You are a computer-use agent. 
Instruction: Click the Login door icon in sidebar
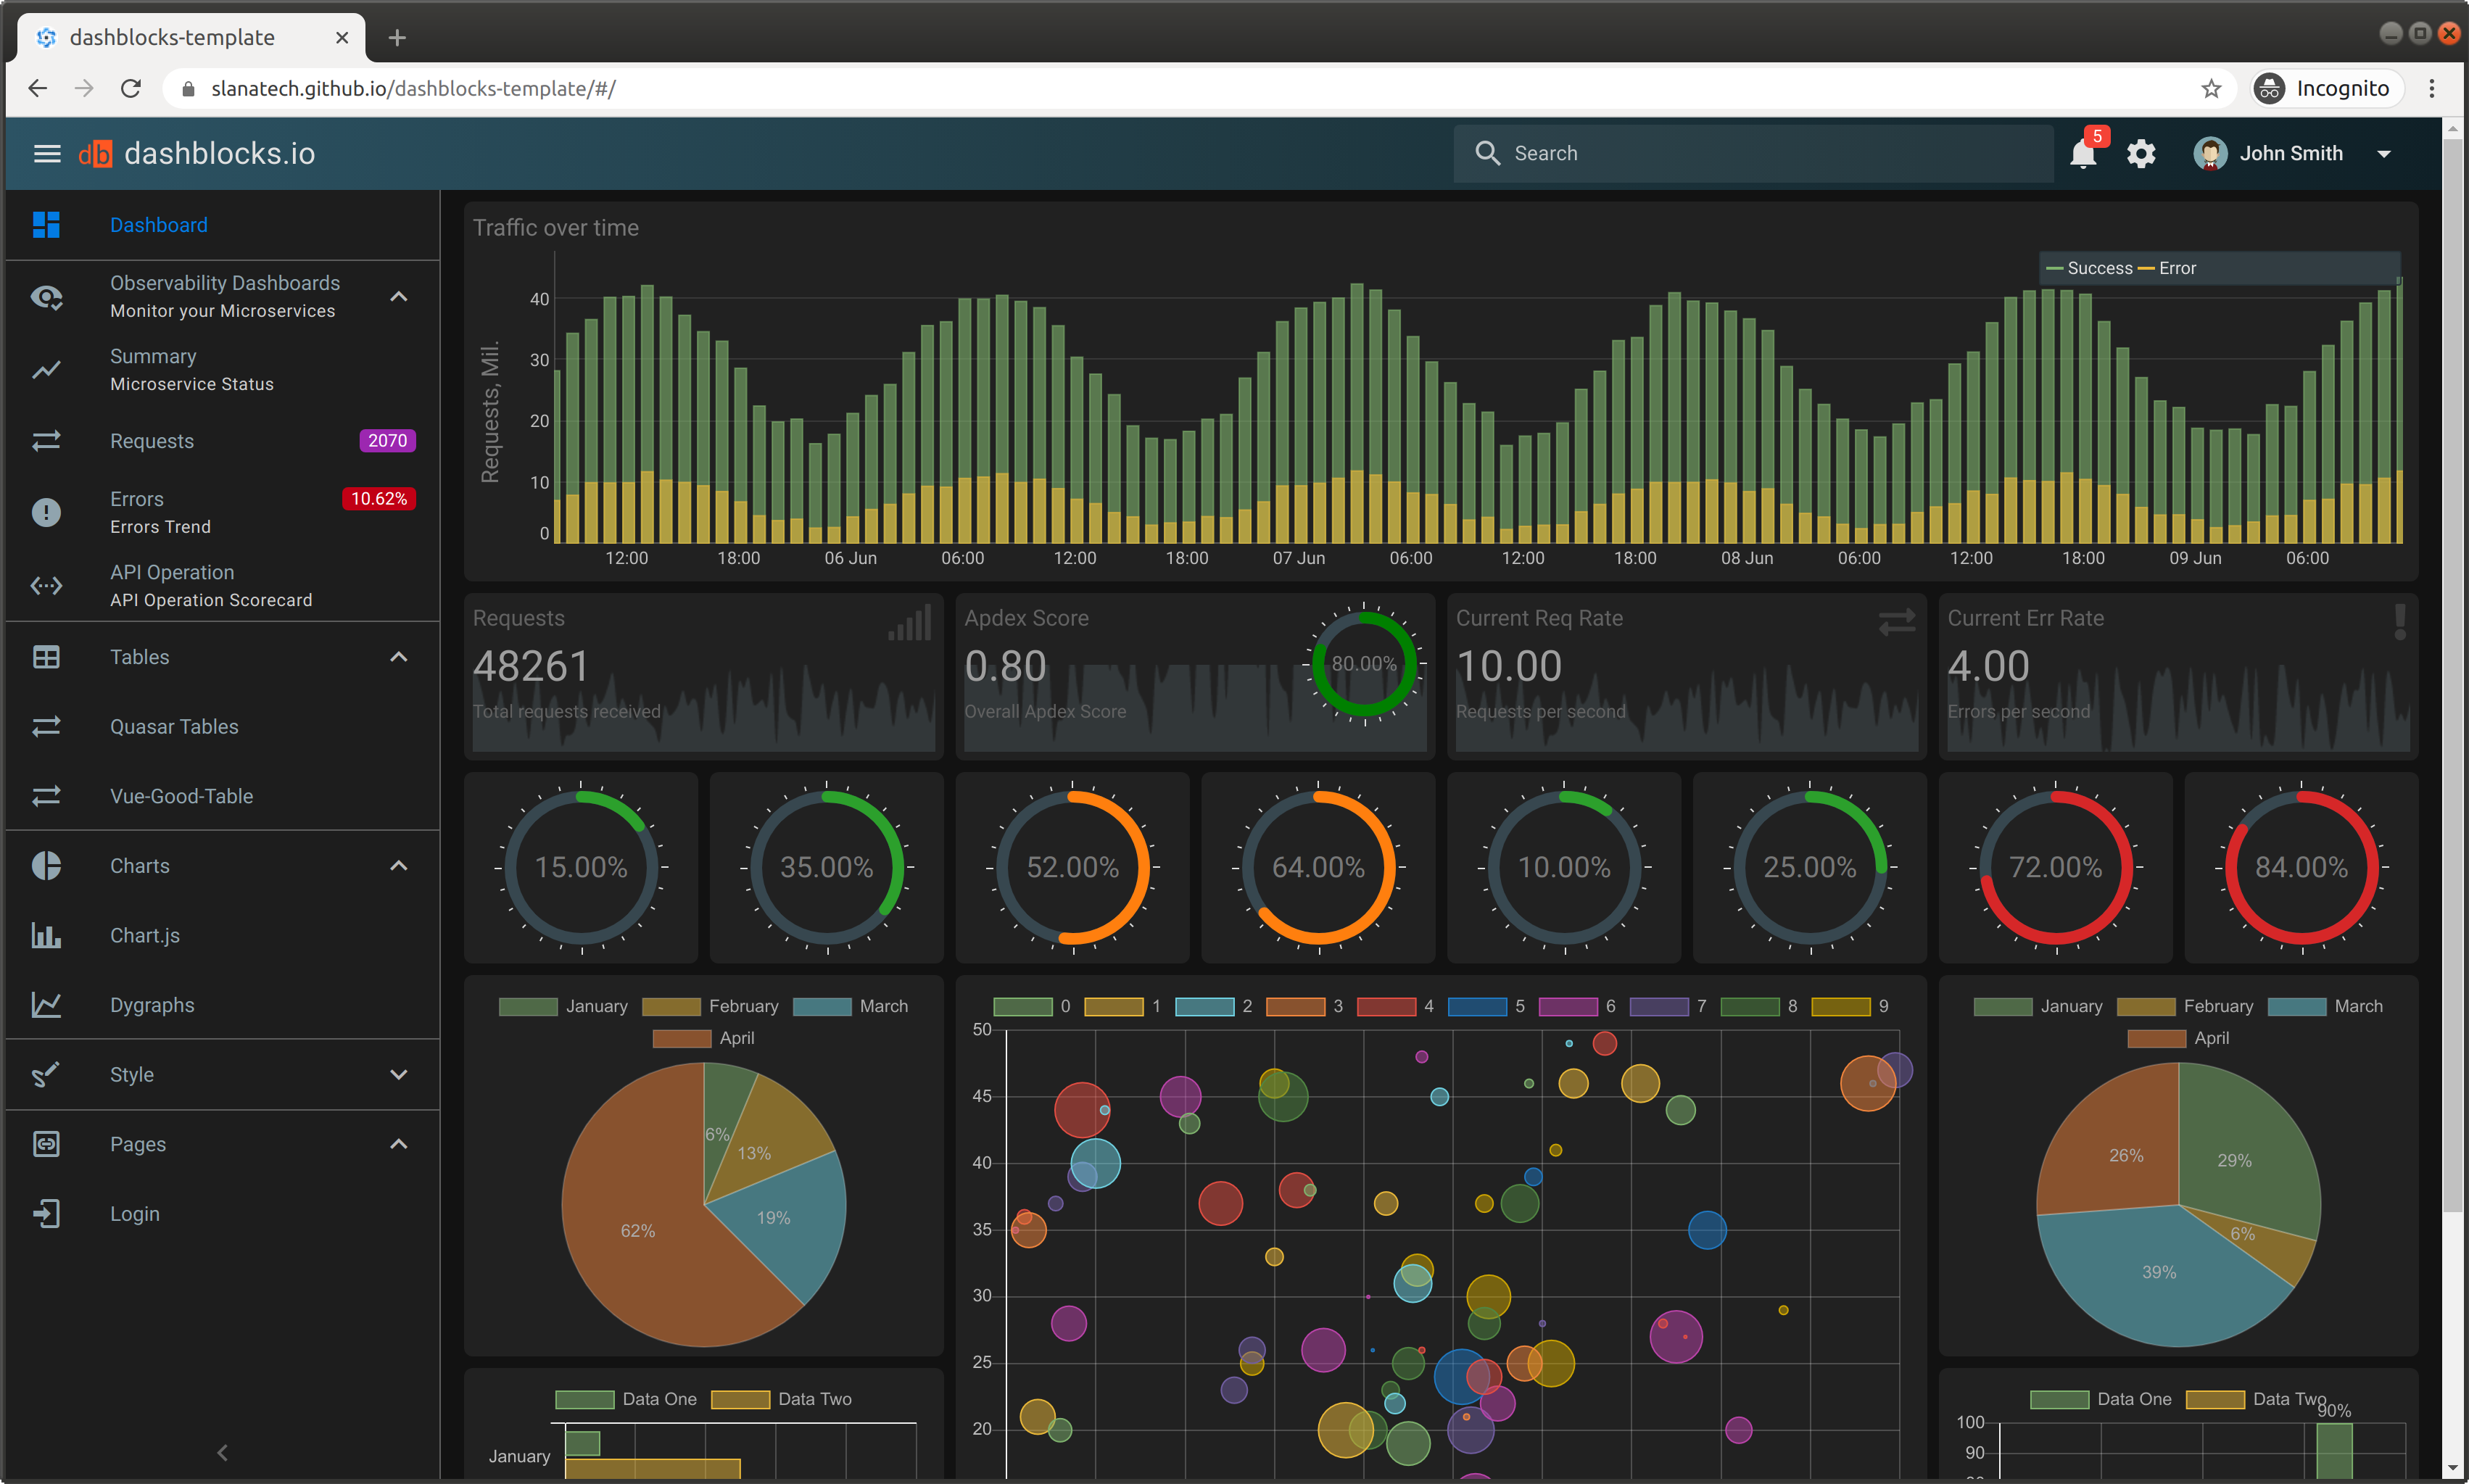pyautogui.click(x=46, y=1213)
